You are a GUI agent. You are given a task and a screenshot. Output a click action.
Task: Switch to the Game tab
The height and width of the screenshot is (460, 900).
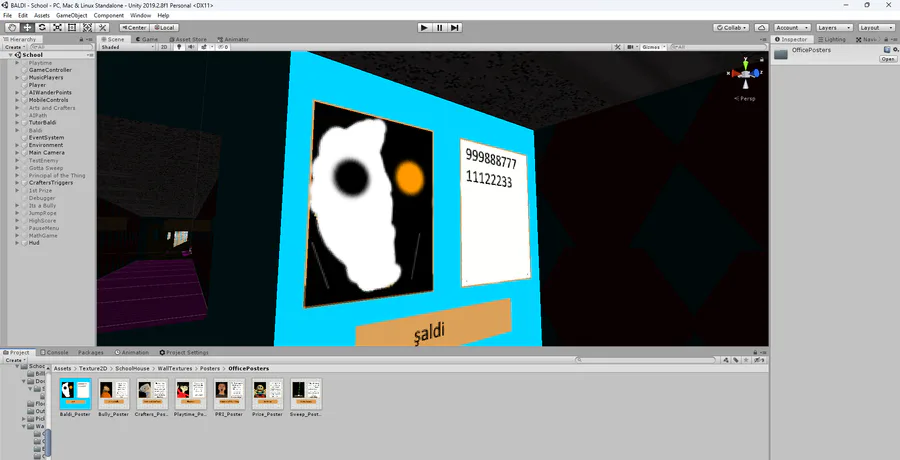(146, 40)
